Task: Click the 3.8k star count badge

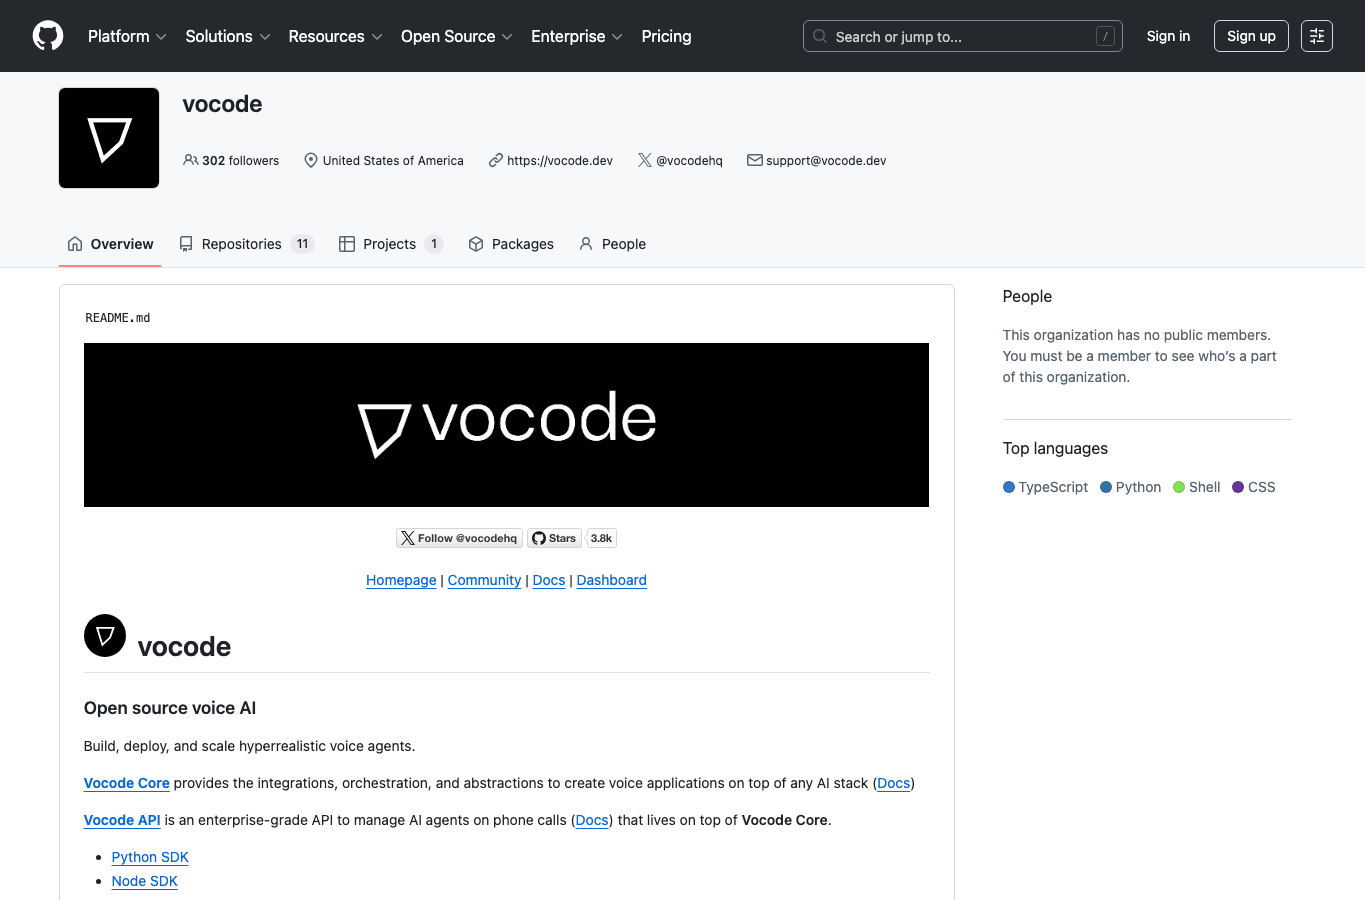Action: point(601,538)
